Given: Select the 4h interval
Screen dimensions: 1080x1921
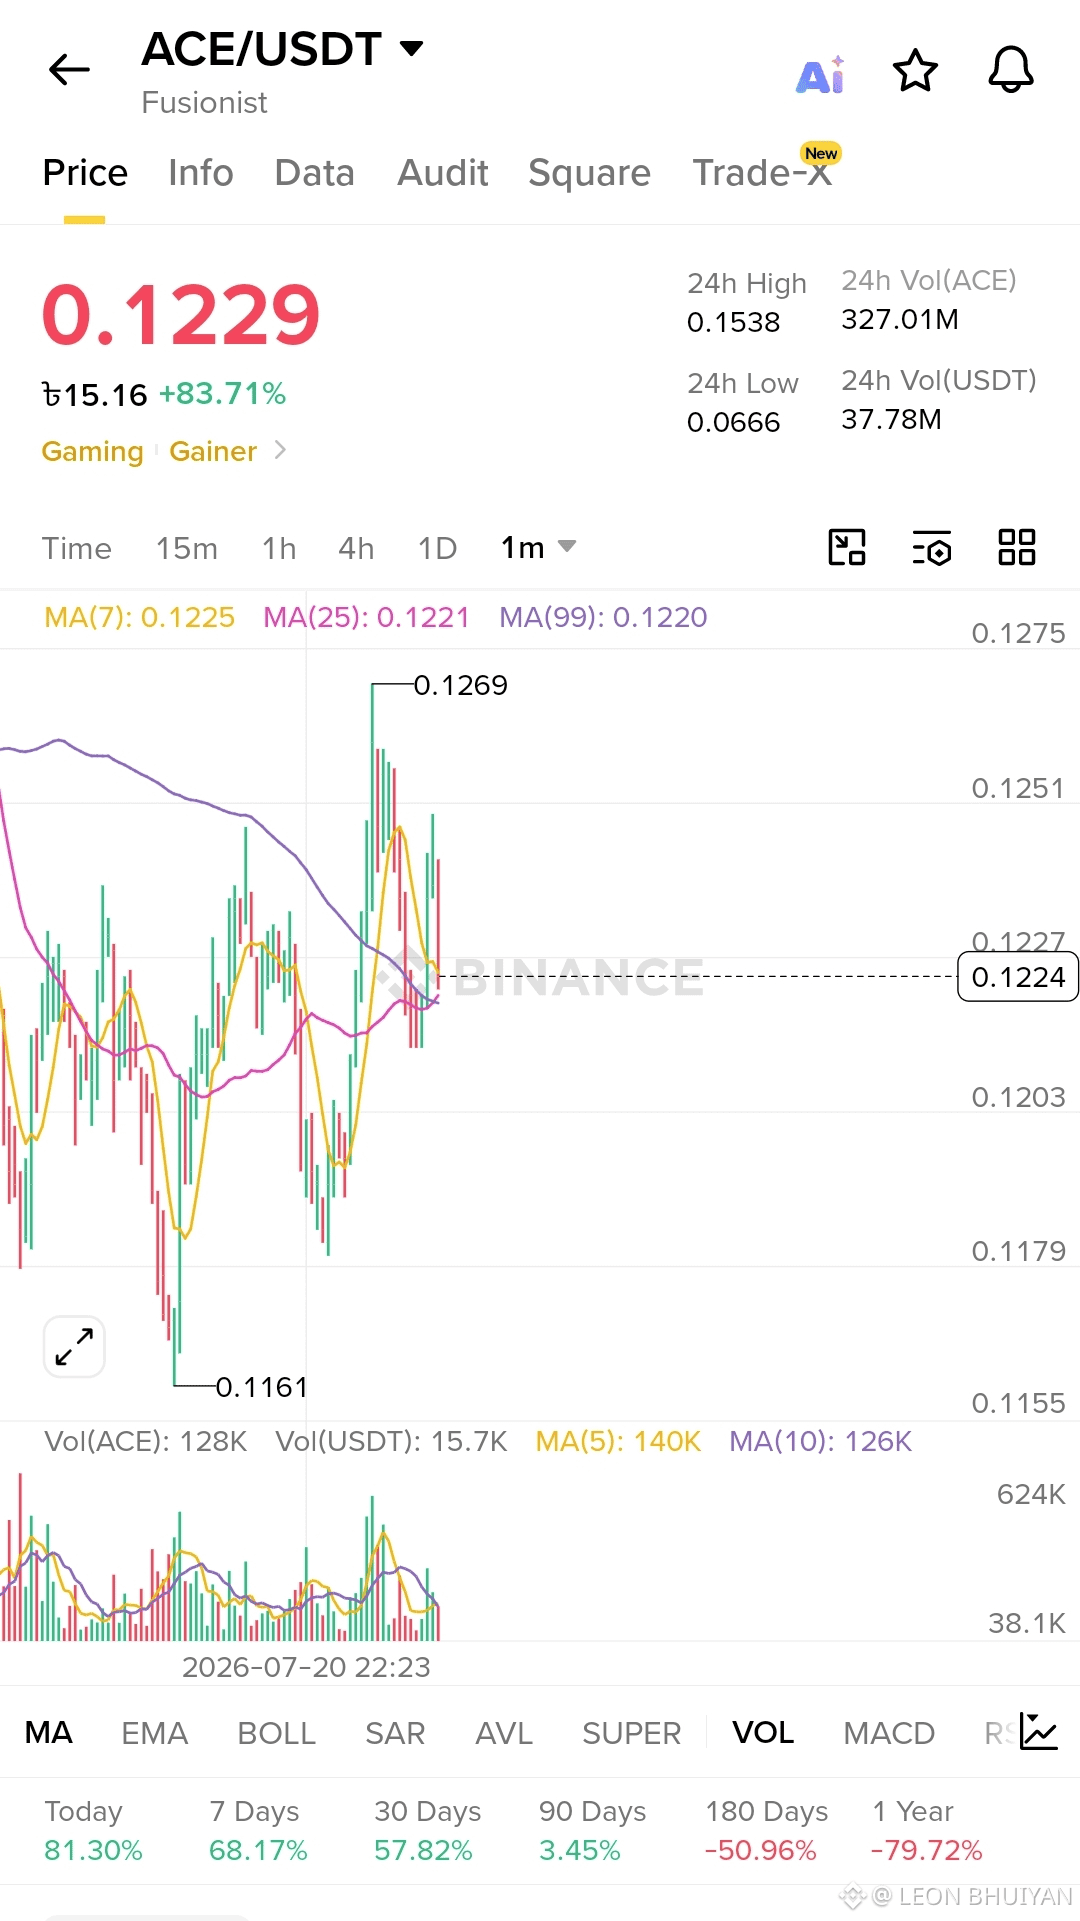Looking at the screenshot, I should [x=356, y=548].
